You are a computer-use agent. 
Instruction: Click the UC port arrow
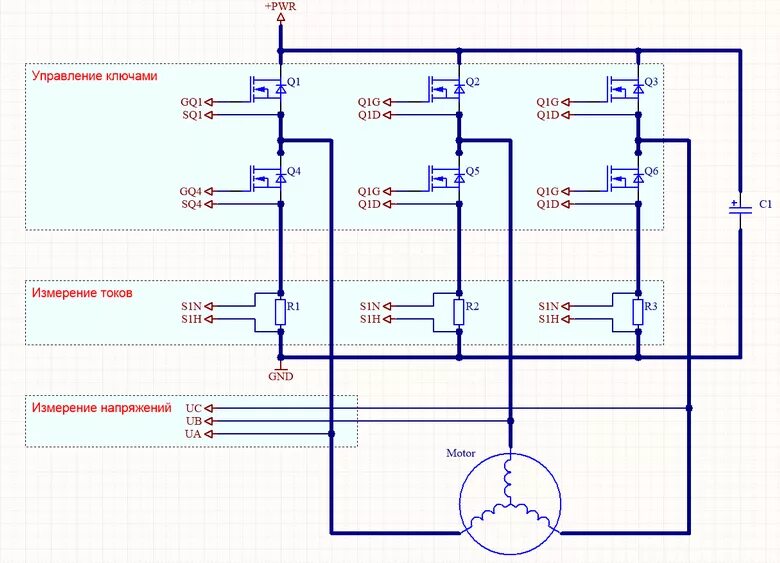tap(209, 408)
